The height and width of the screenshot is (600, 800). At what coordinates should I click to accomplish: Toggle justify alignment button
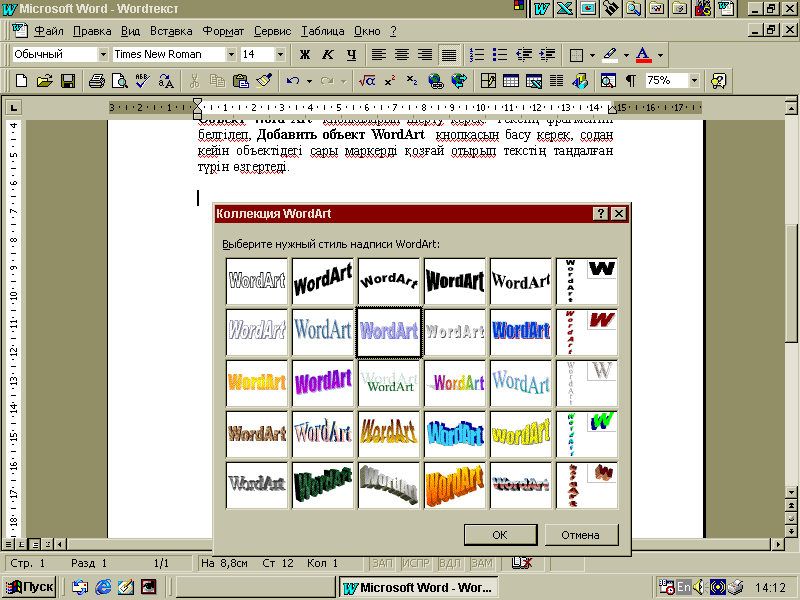coord(449,54)
